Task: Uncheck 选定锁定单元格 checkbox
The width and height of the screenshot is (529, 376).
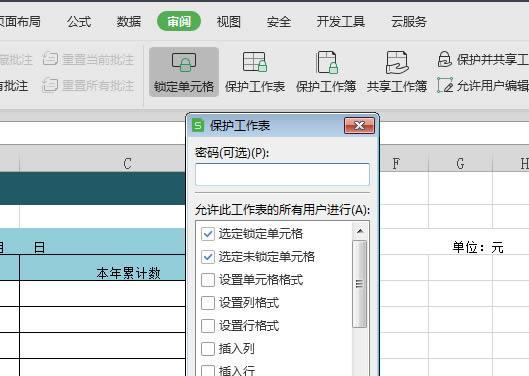Action: (208, 234)
